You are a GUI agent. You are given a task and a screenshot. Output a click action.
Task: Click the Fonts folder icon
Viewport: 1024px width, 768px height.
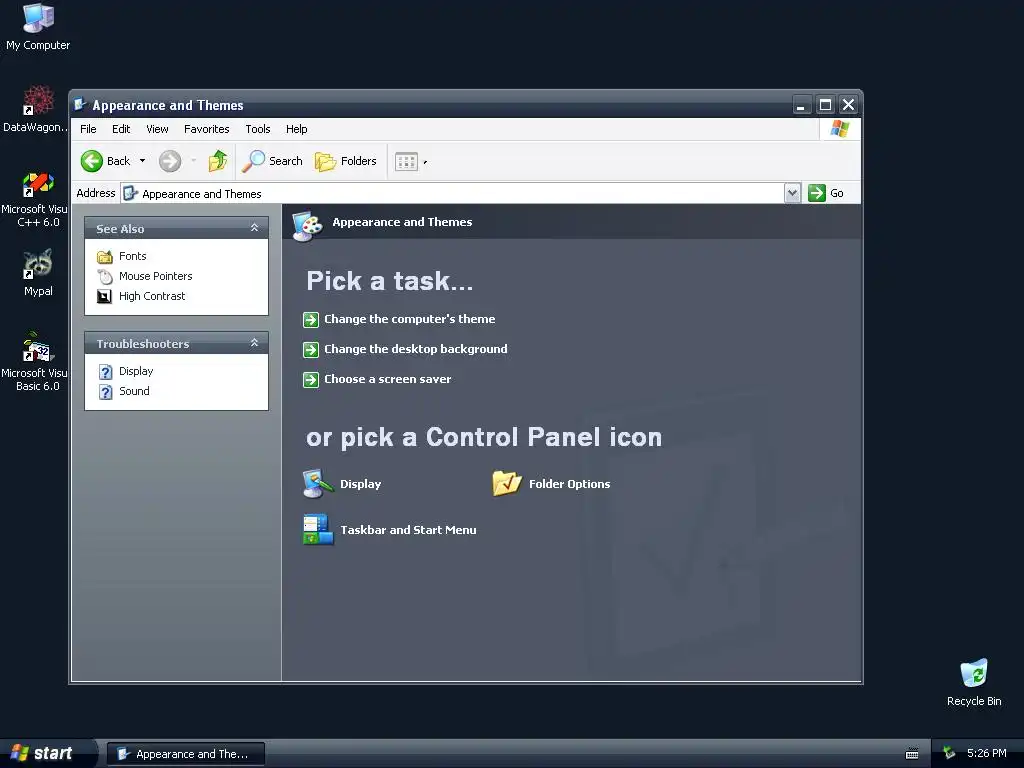point(104,257)
